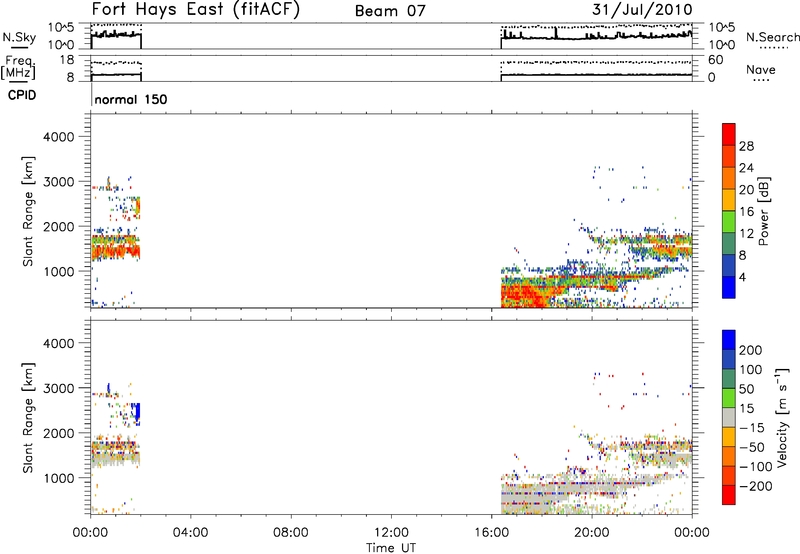Select the "16:00" time axis label
The width and height of the screenshot is (800, 554).
point(491,533)
